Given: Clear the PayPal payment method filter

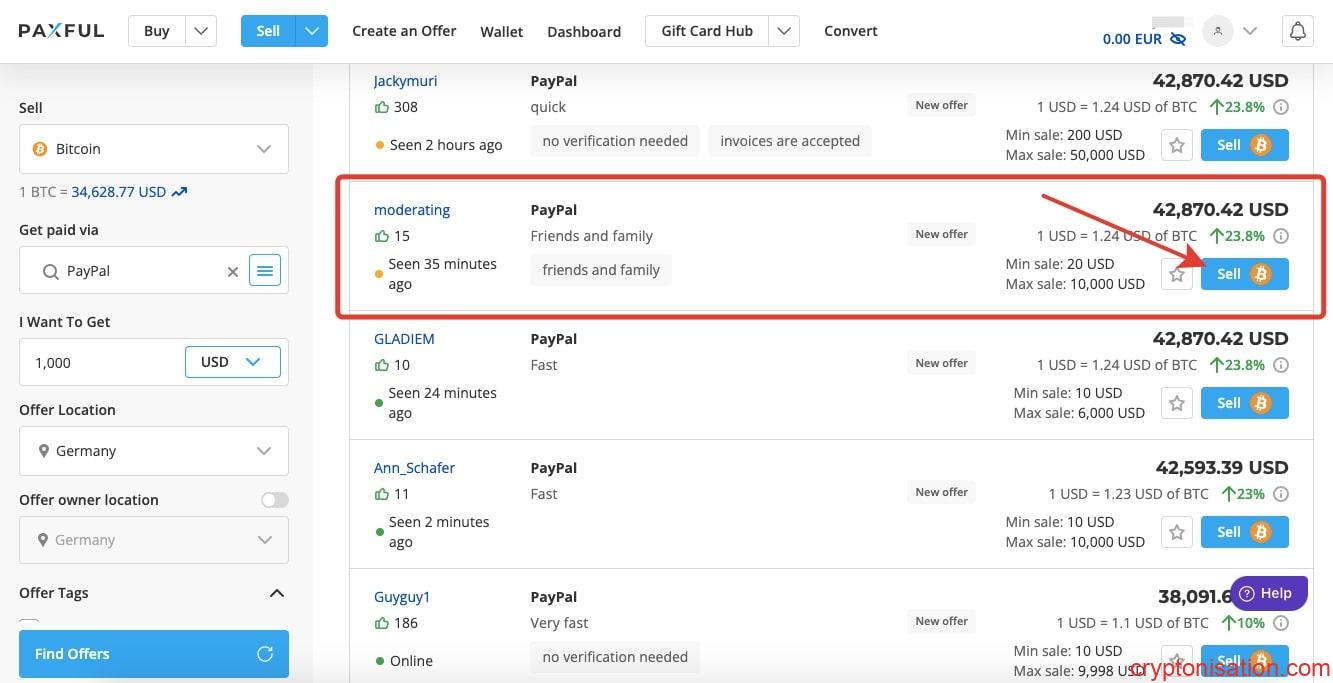Looking at the screenshot, I should click(233, 271).
